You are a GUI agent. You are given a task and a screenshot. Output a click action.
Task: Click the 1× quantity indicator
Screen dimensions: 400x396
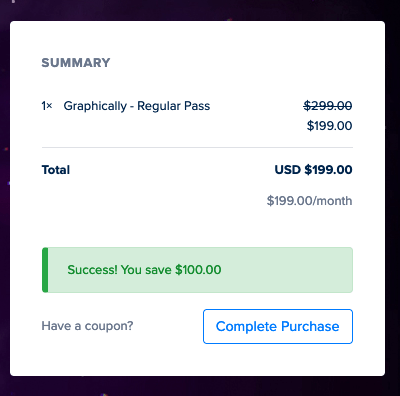tap(47, 106)
